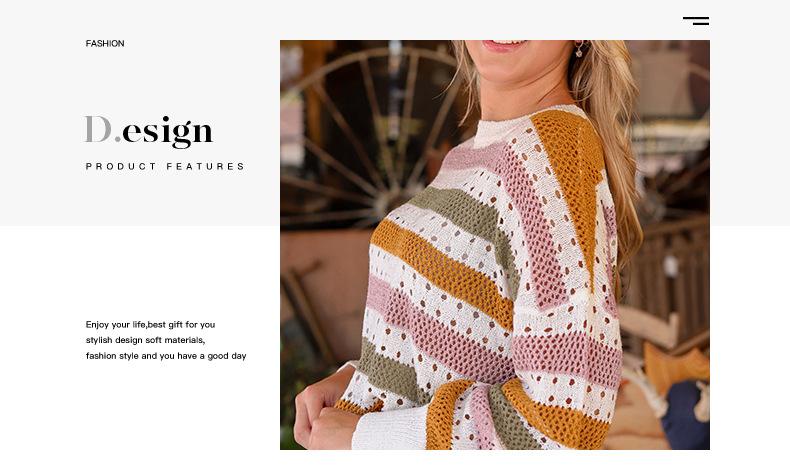The image size is (790, 469).
Task: Select the 'stylish design soft materials' line
Action: tap(145, 340)
